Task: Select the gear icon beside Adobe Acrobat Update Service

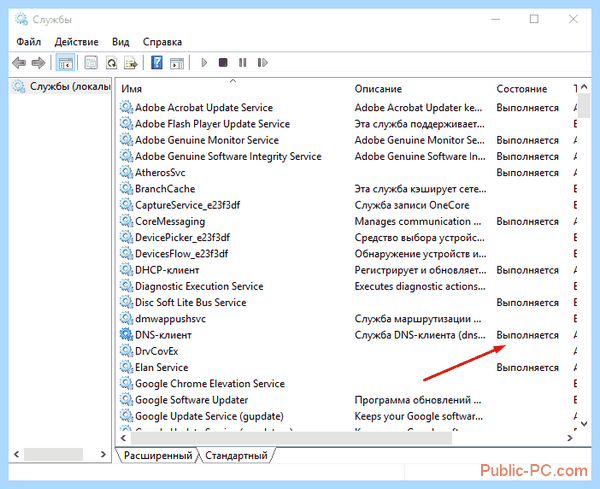Action: [126, 108]
